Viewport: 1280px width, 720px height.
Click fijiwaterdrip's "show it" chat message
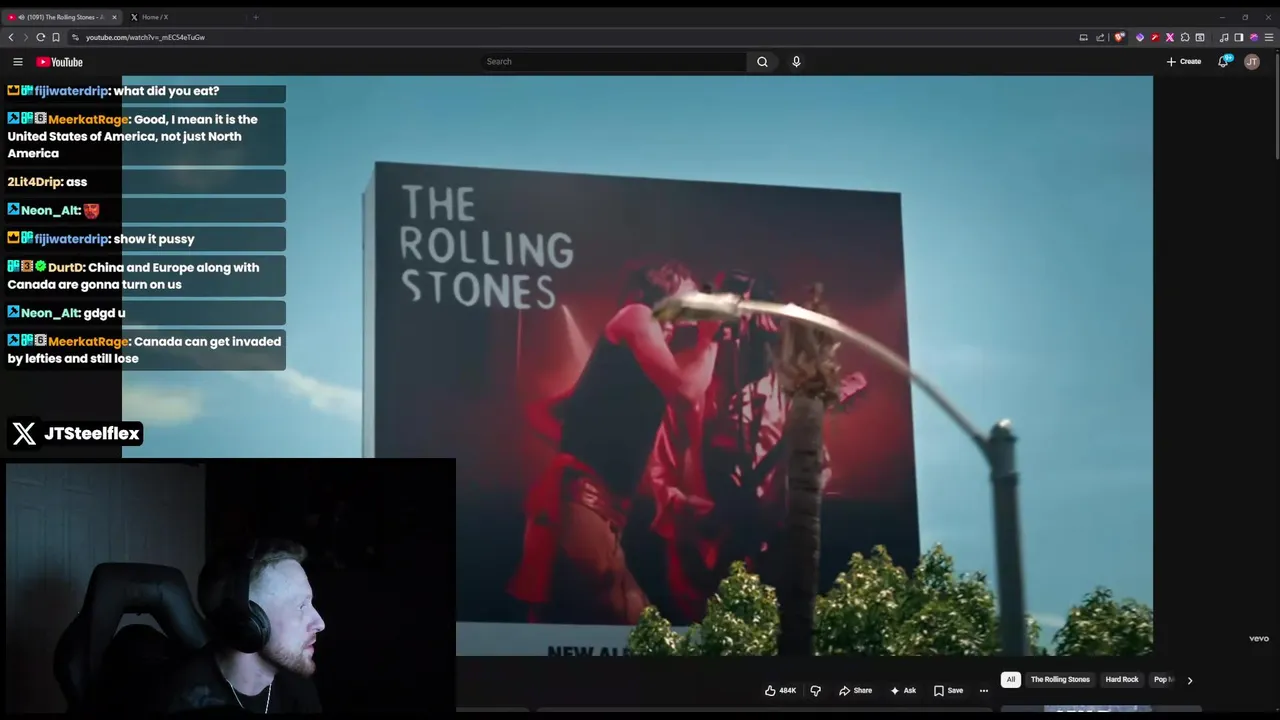(145, 239)
